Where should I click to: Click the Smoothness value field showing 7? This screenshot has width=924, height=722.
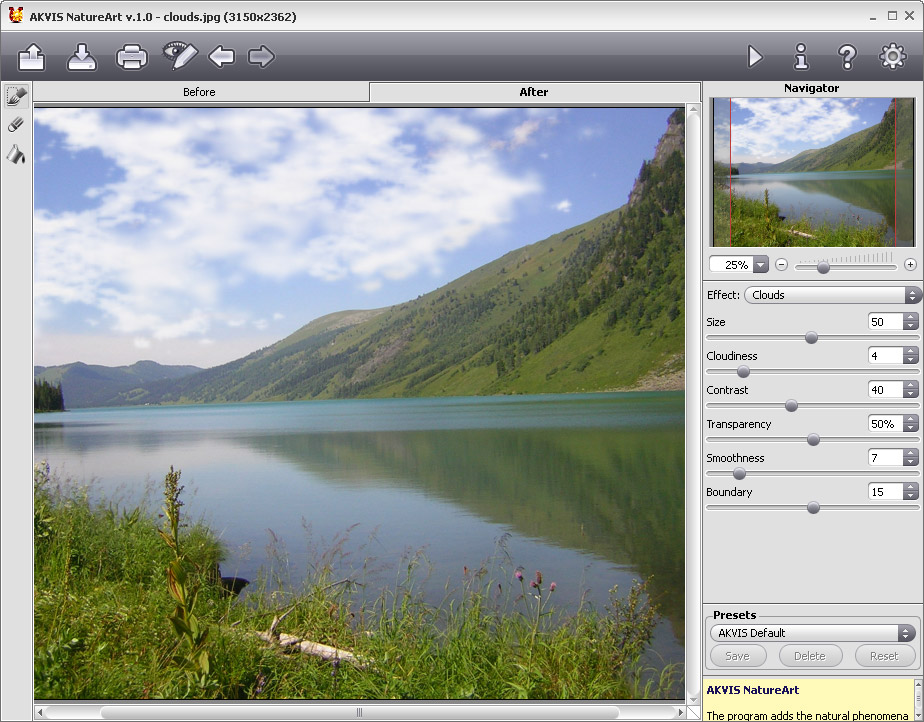pyautogui.click(x=886, y=458)
